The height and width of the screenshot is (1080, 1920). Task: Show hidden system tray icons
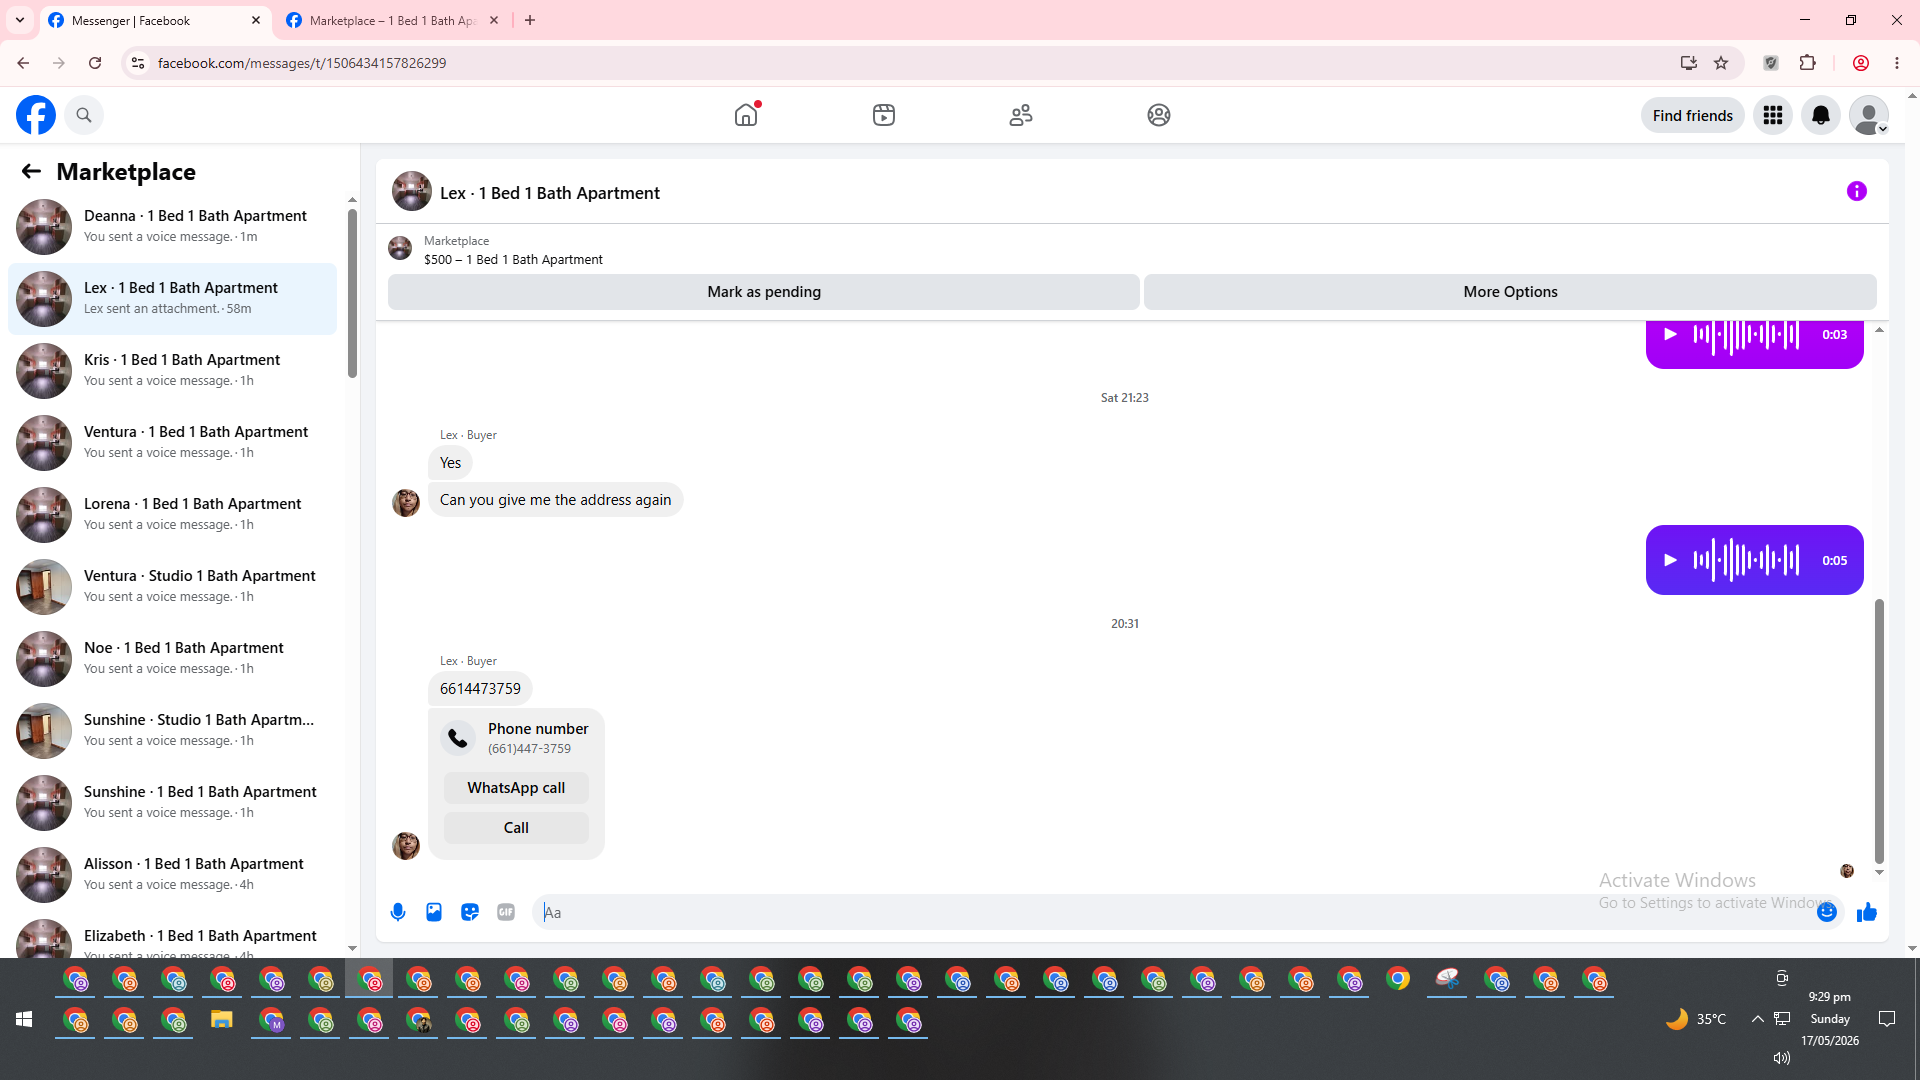[1757, 1019]
